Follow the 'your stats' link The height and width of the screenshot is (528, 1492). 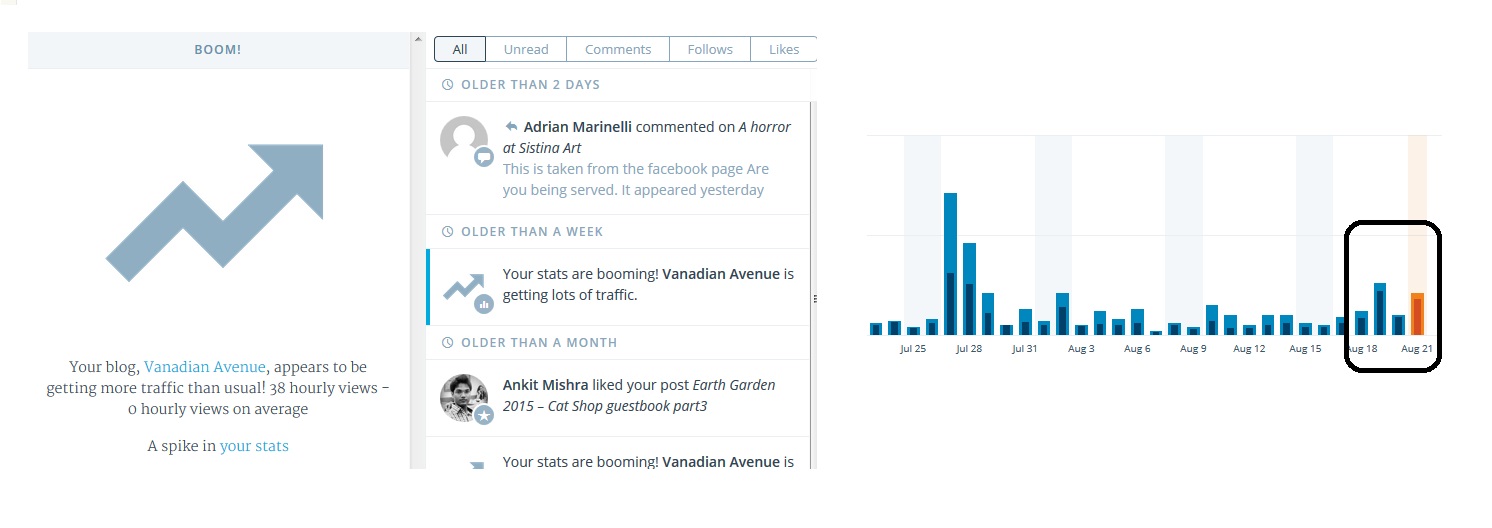point(254,446)
